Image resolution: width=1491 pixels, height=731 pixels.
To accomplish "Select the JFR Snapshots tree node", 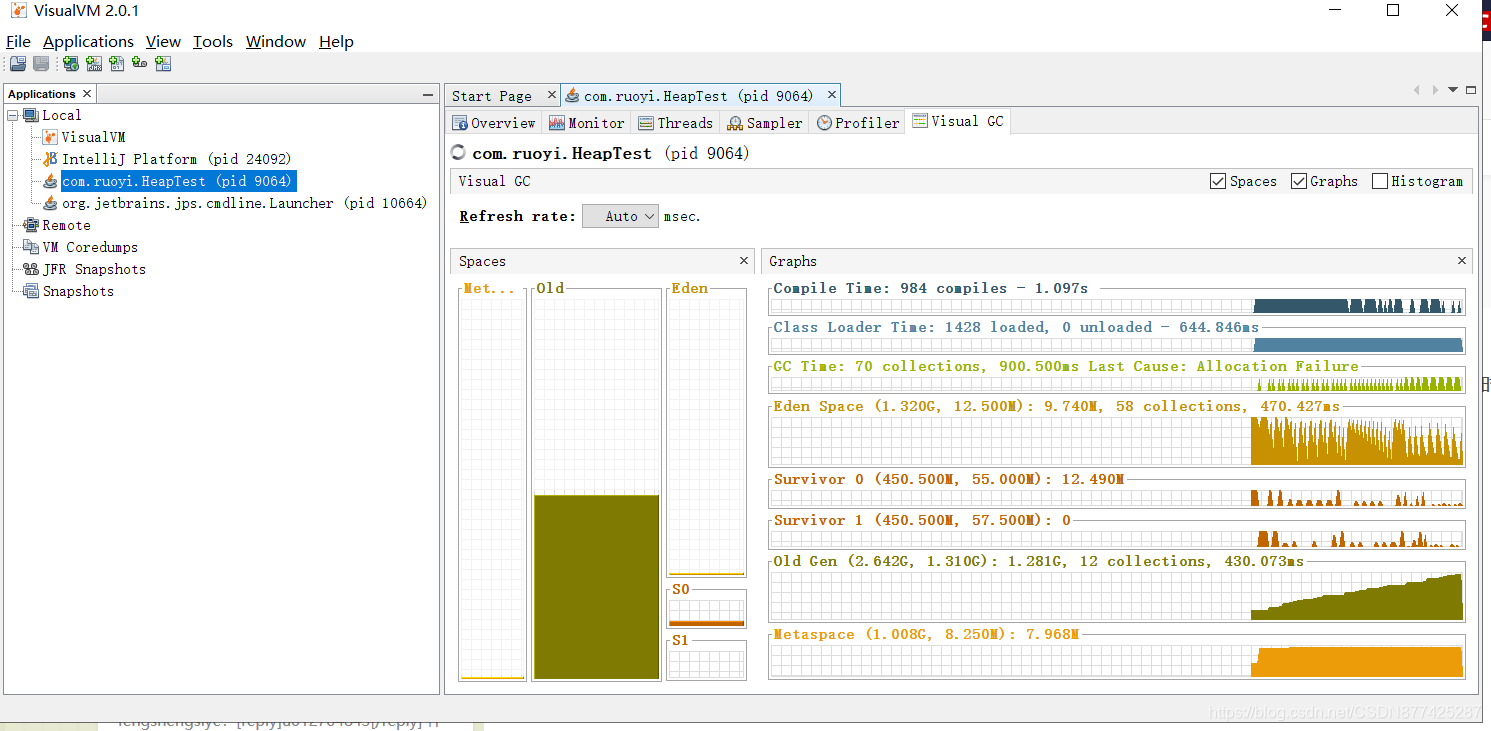I will click(x=94, y=269).
